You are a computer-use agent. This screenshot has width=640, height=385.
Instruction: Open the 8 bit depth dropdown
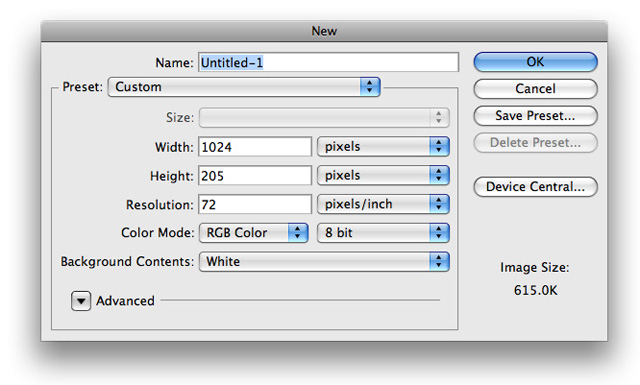pos(383,233)
